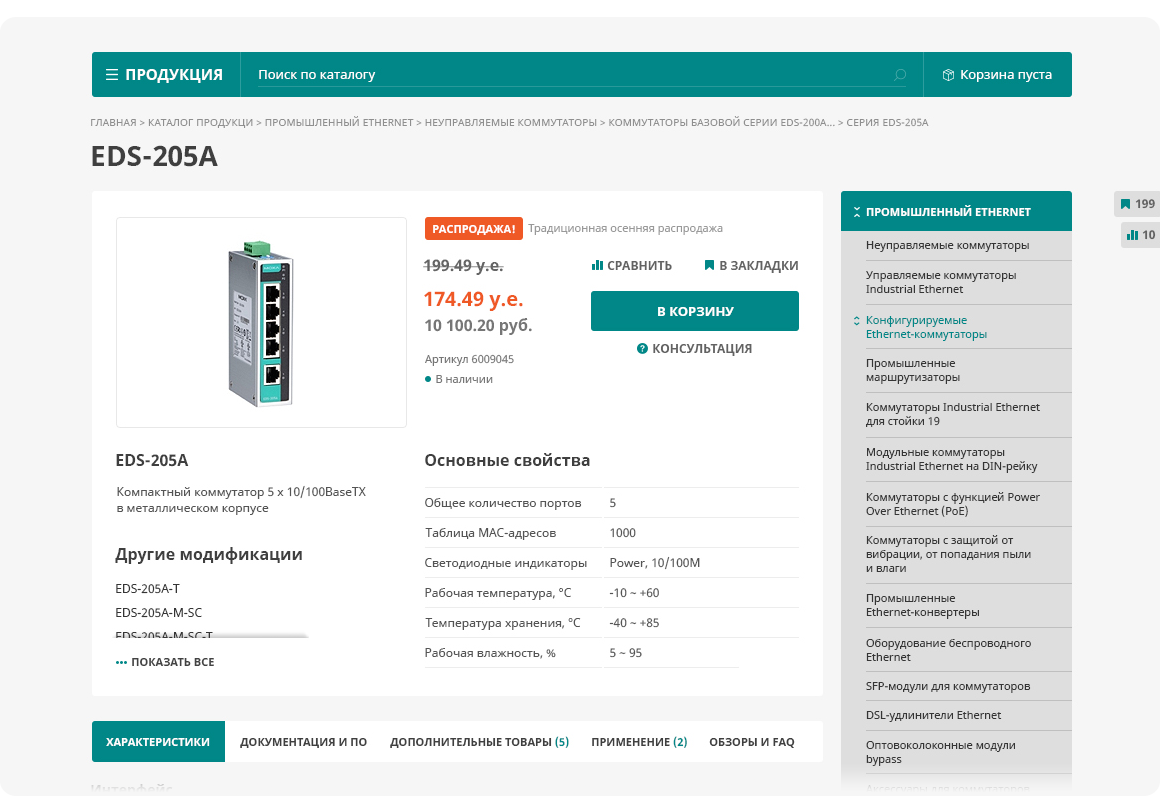Click the search magnifier icon

(x=900, y=75)
